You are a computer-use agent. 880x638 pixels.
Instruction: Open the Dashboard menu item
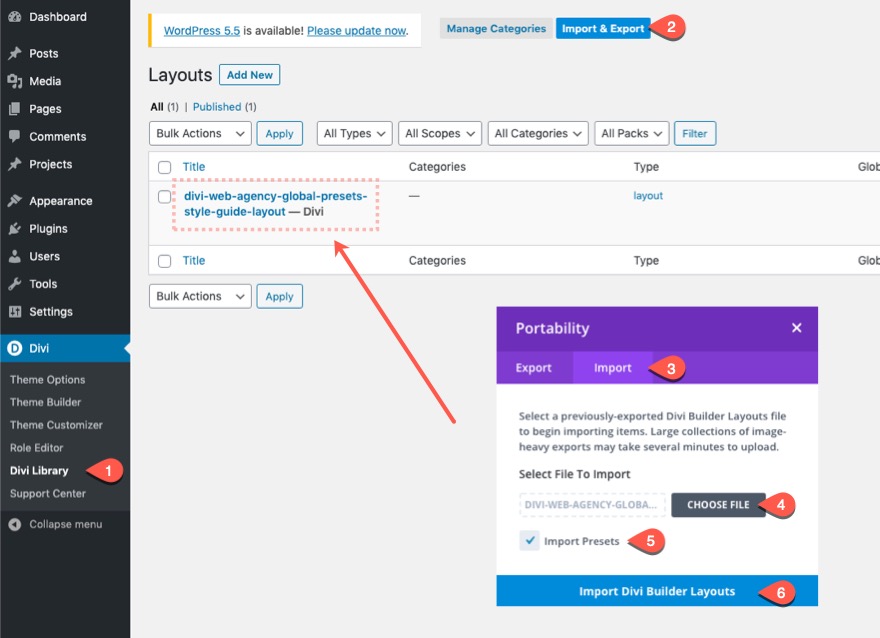click(58, 17)
